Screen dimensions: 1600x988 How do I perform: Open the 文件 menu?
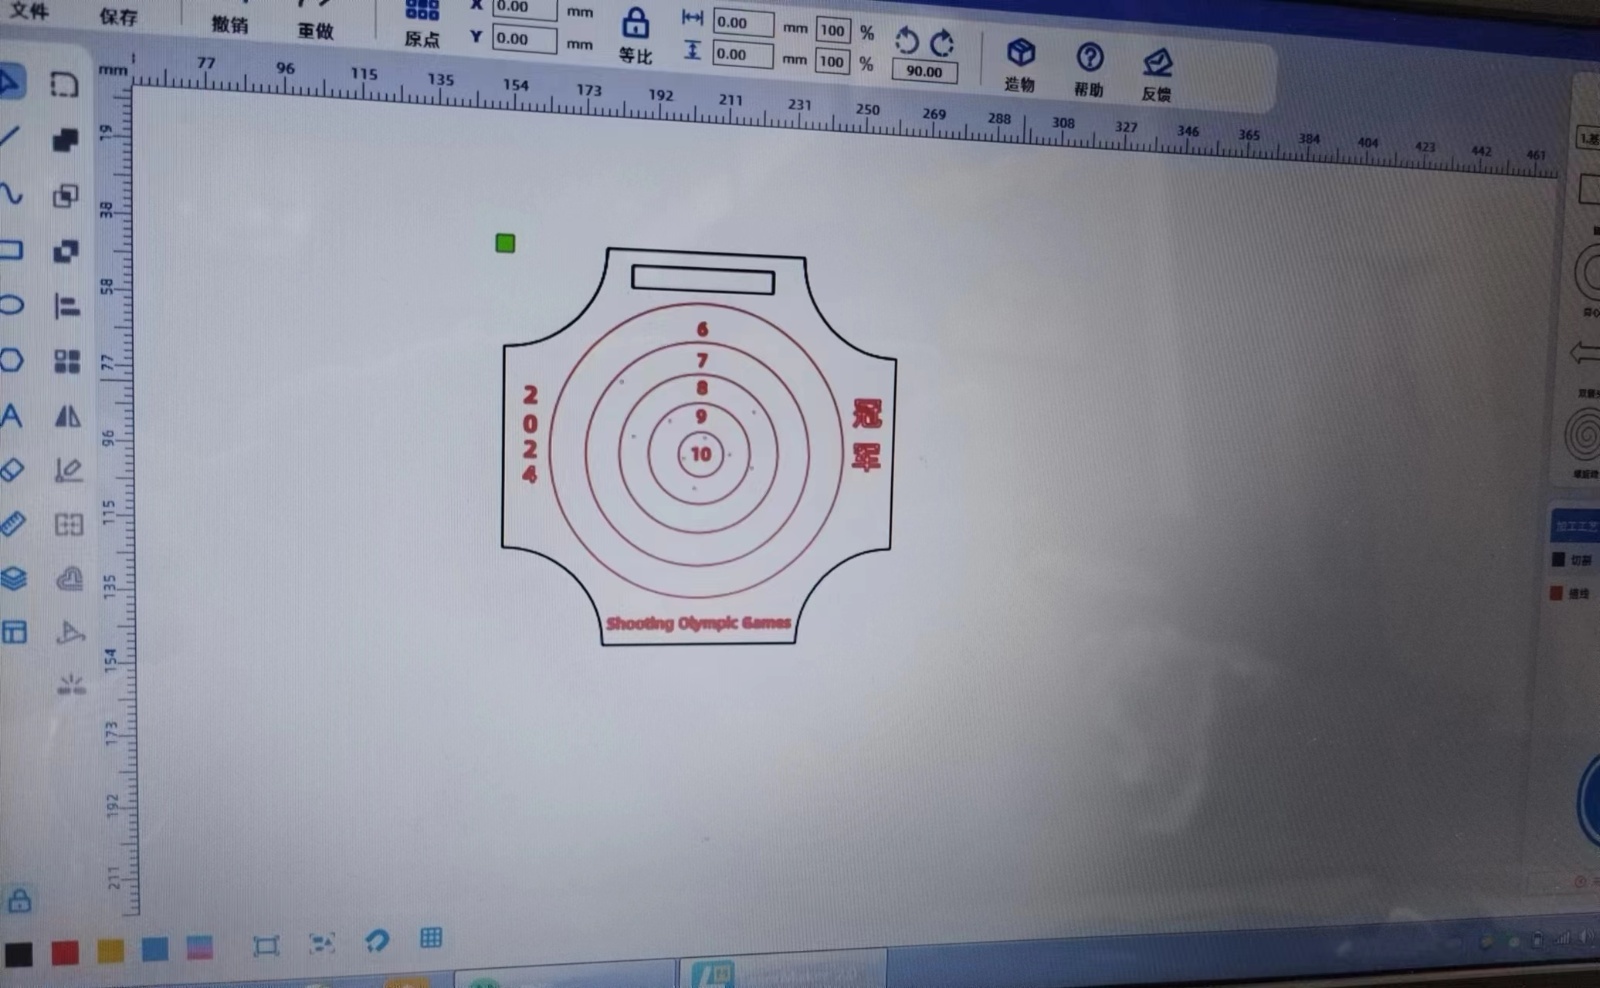(x=29, y=12)
